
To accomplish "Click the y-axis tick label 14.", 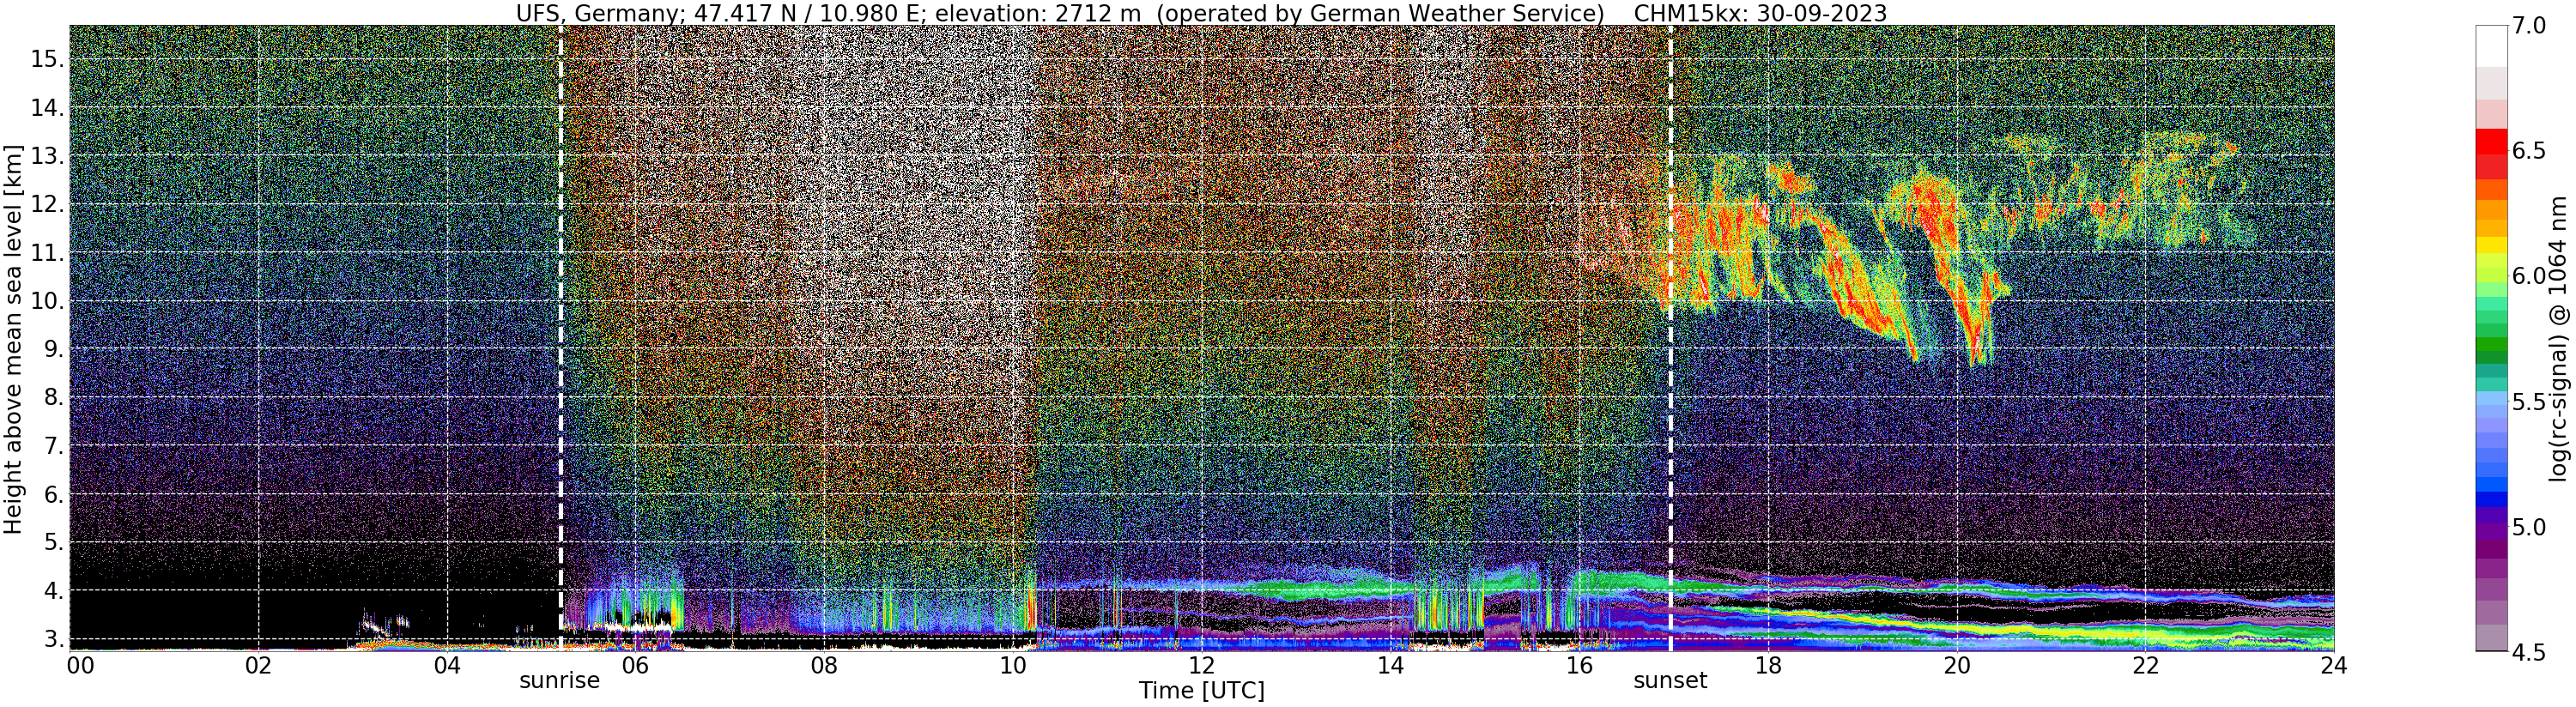I will tap(47, 108).
